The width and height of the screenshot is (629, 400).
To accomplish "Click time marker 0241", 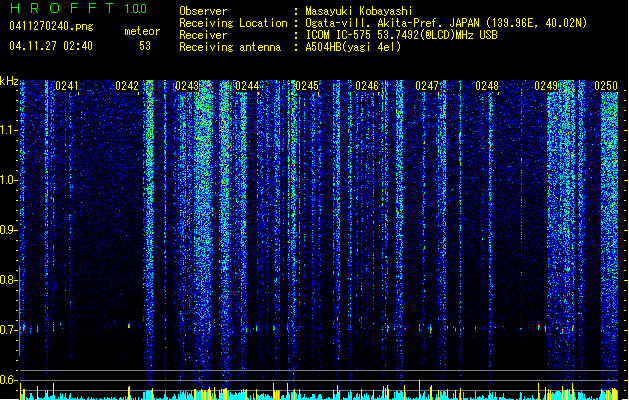I will (67, 86).
